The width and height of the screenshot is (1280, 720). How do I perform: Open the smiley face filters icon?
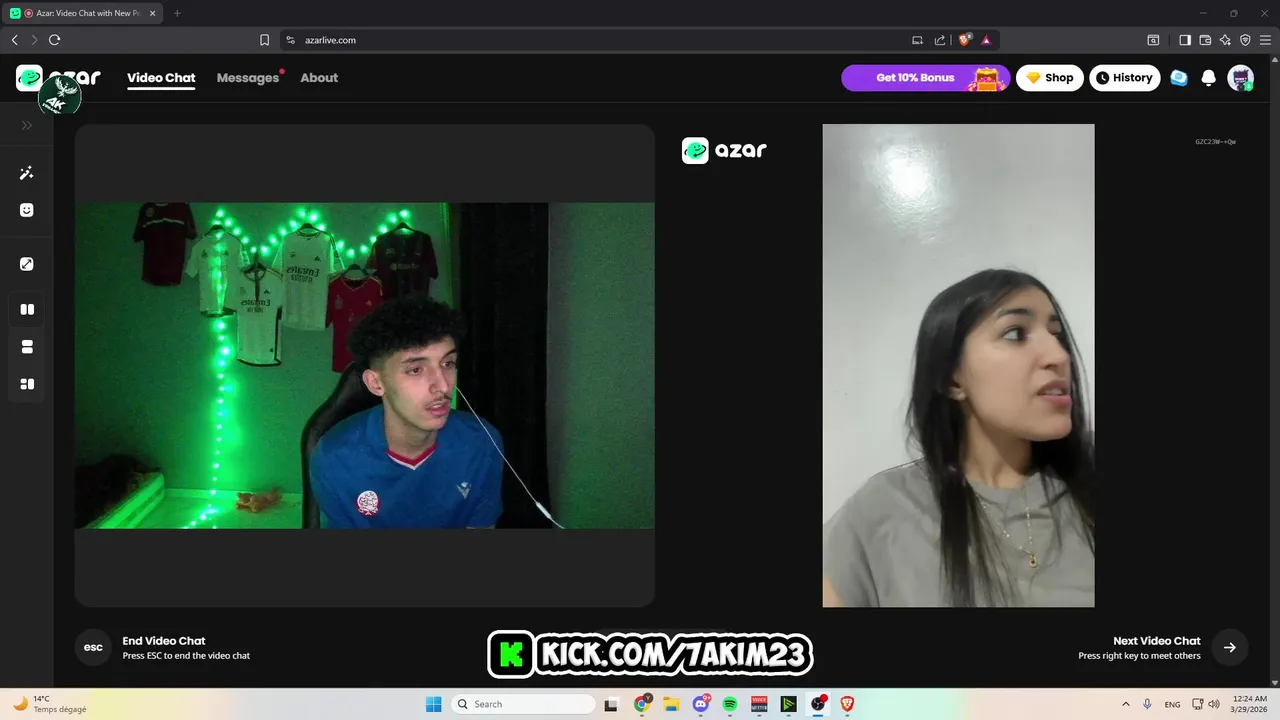coord(27,210)
